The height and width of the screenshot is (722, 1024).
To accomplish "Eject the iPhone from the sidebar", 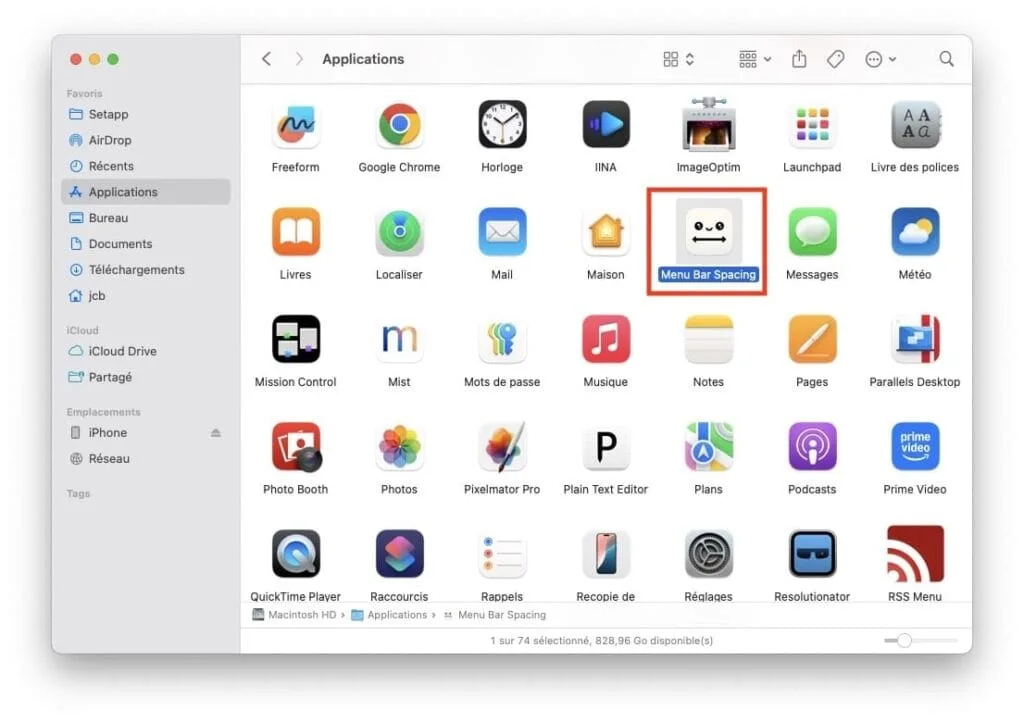I will pos(215,432).
